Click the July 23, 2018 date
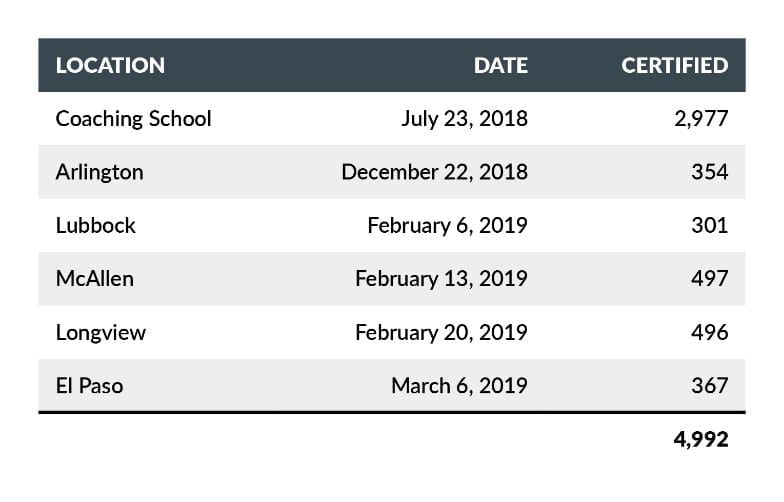This screenshot has height=502, width=784. pyautogui.click(x=464, y=119)
